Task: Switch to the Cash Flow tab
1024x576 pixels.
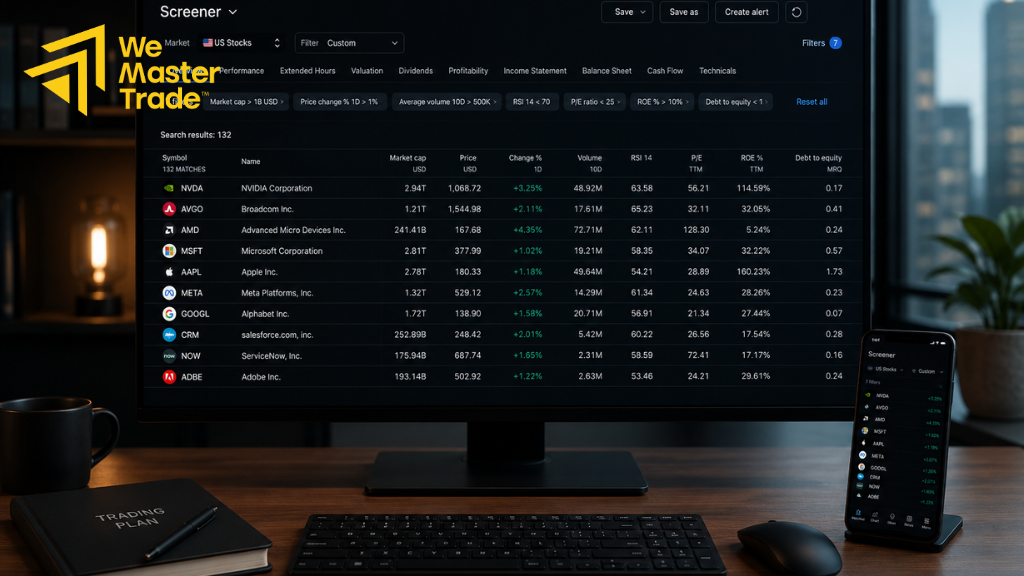Action: pos(665,71)
